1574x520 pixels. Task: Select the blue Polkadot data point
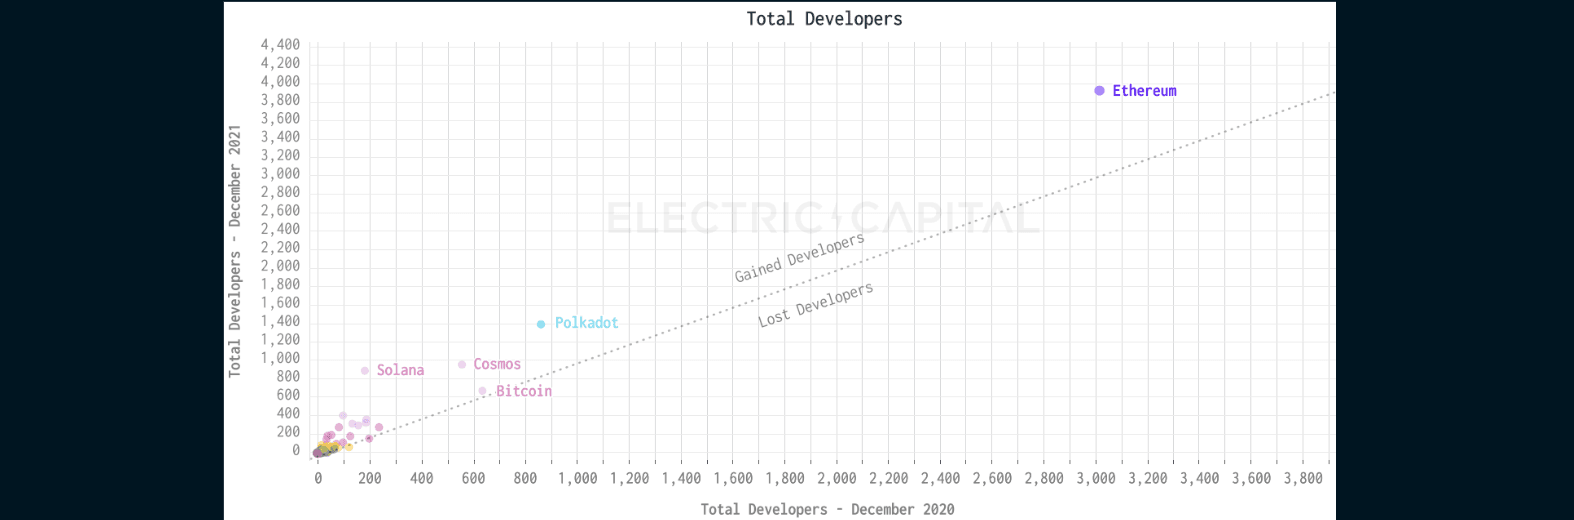pos(541,324)
